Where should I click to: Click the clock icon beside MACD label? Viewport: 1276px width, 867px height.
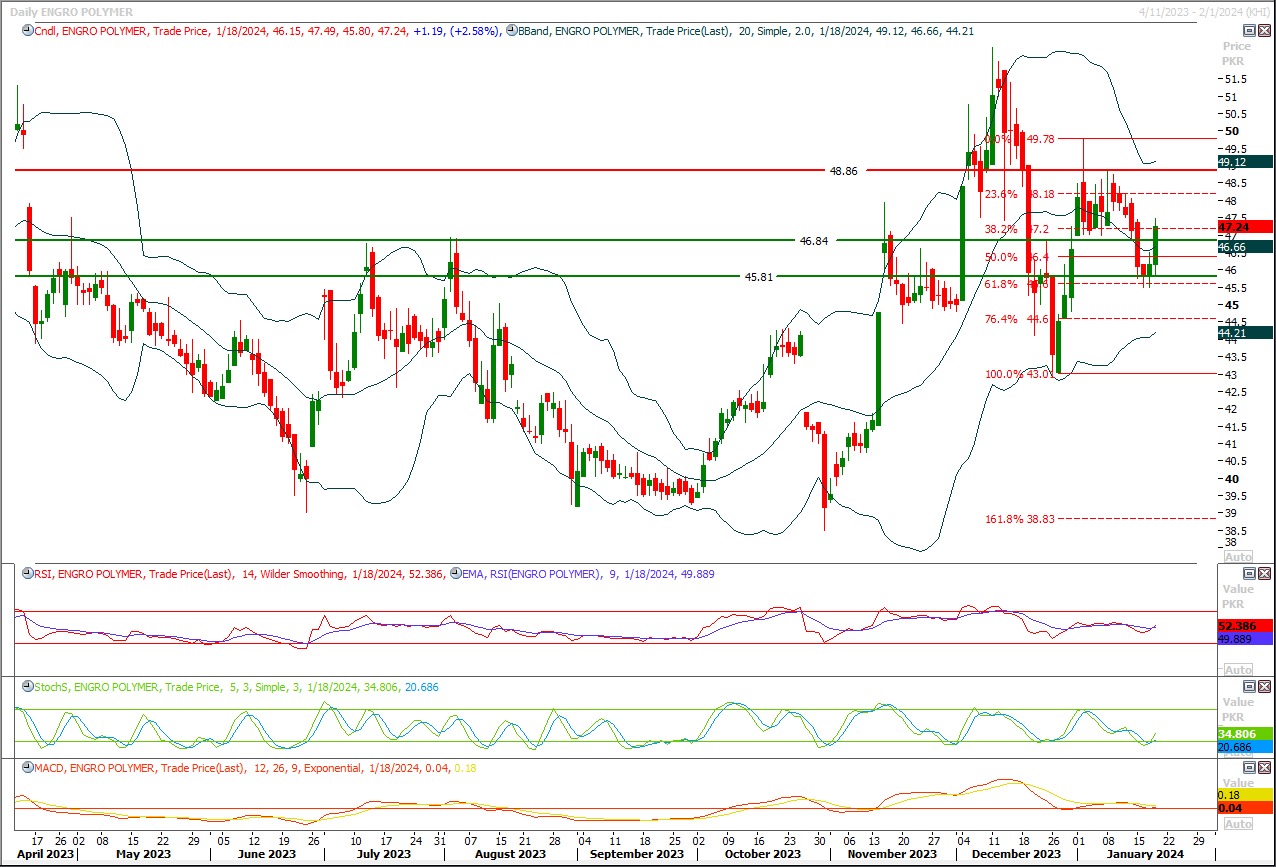click(x=27, y=768)
